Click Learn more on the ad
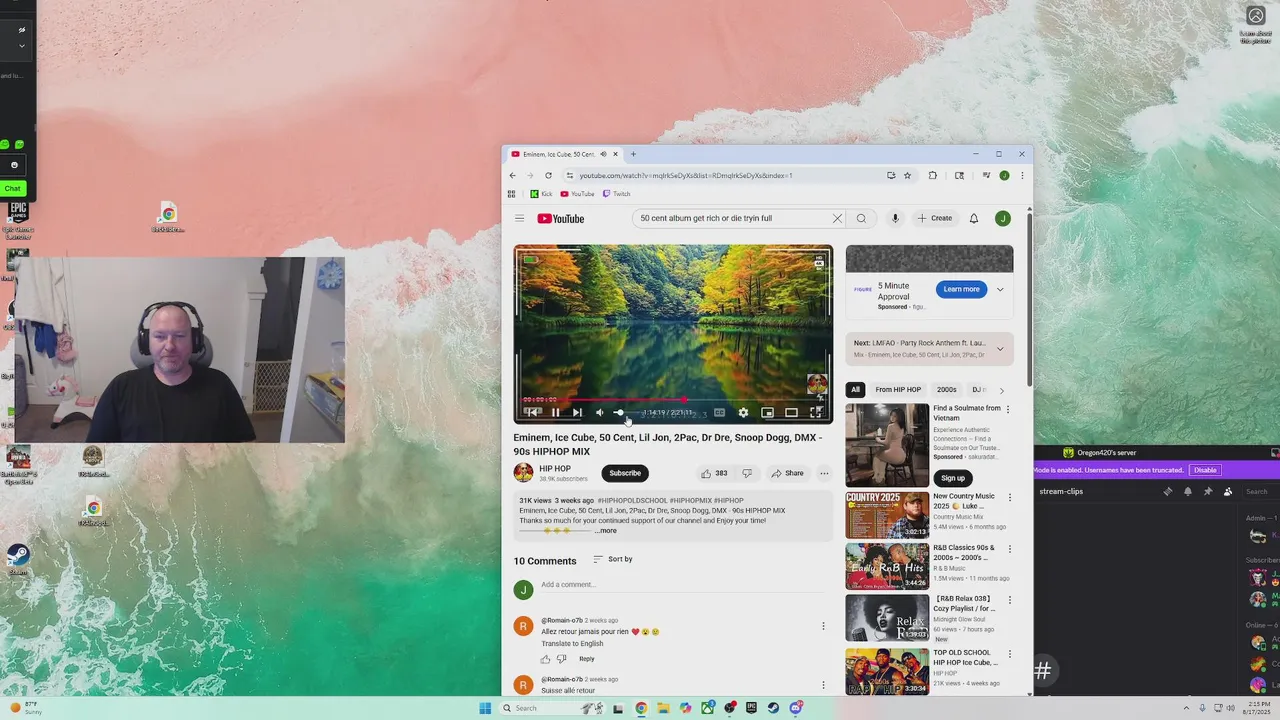Viewport: 1280px width, 720px height. (x=961, y=289)
